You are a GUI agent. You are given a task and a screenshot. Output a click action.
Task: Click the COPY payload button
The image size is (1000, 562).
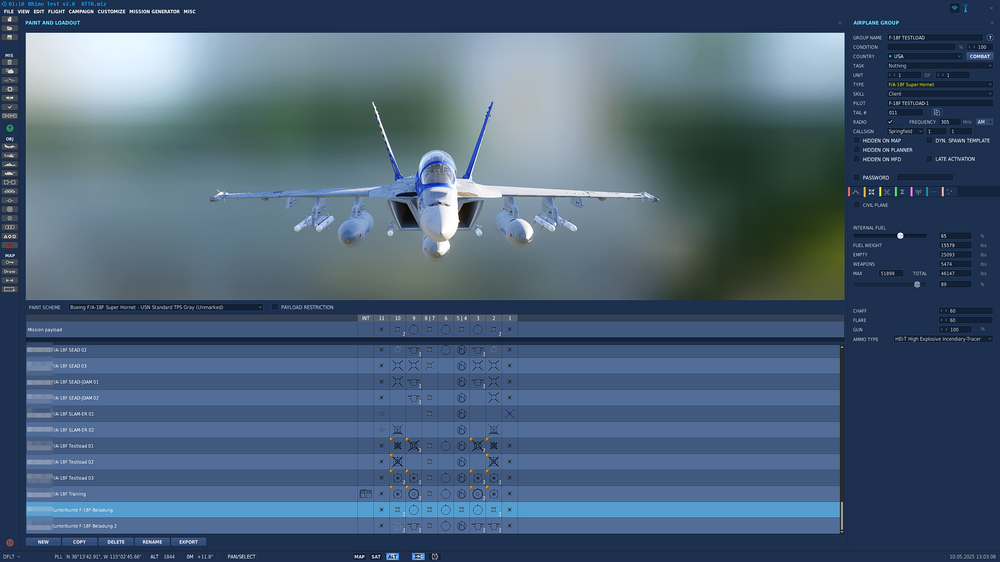(80, 542)
